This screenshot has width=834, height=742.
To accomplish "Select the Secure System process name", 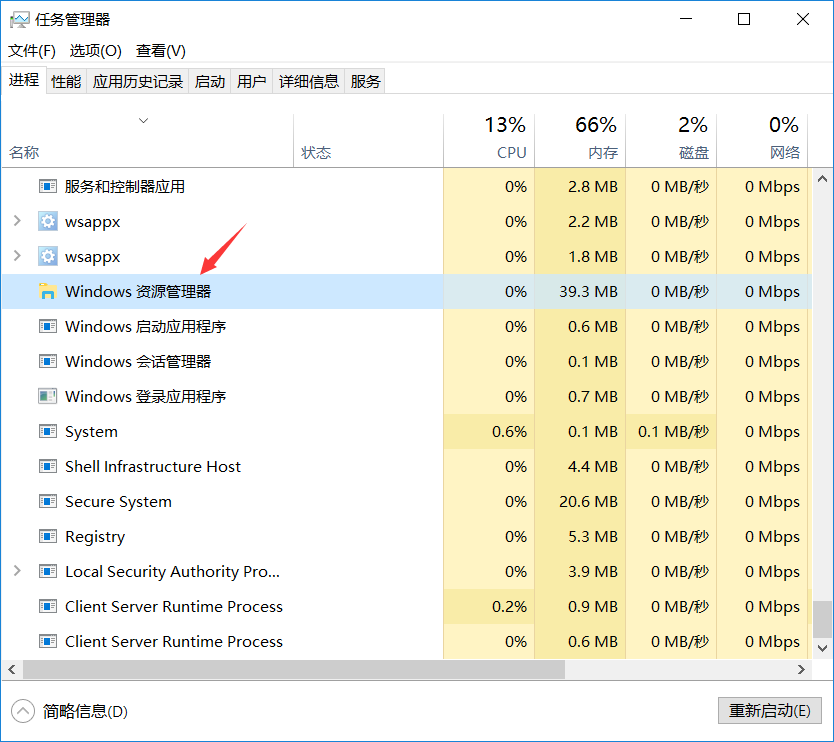I will (x=118, y=502).
